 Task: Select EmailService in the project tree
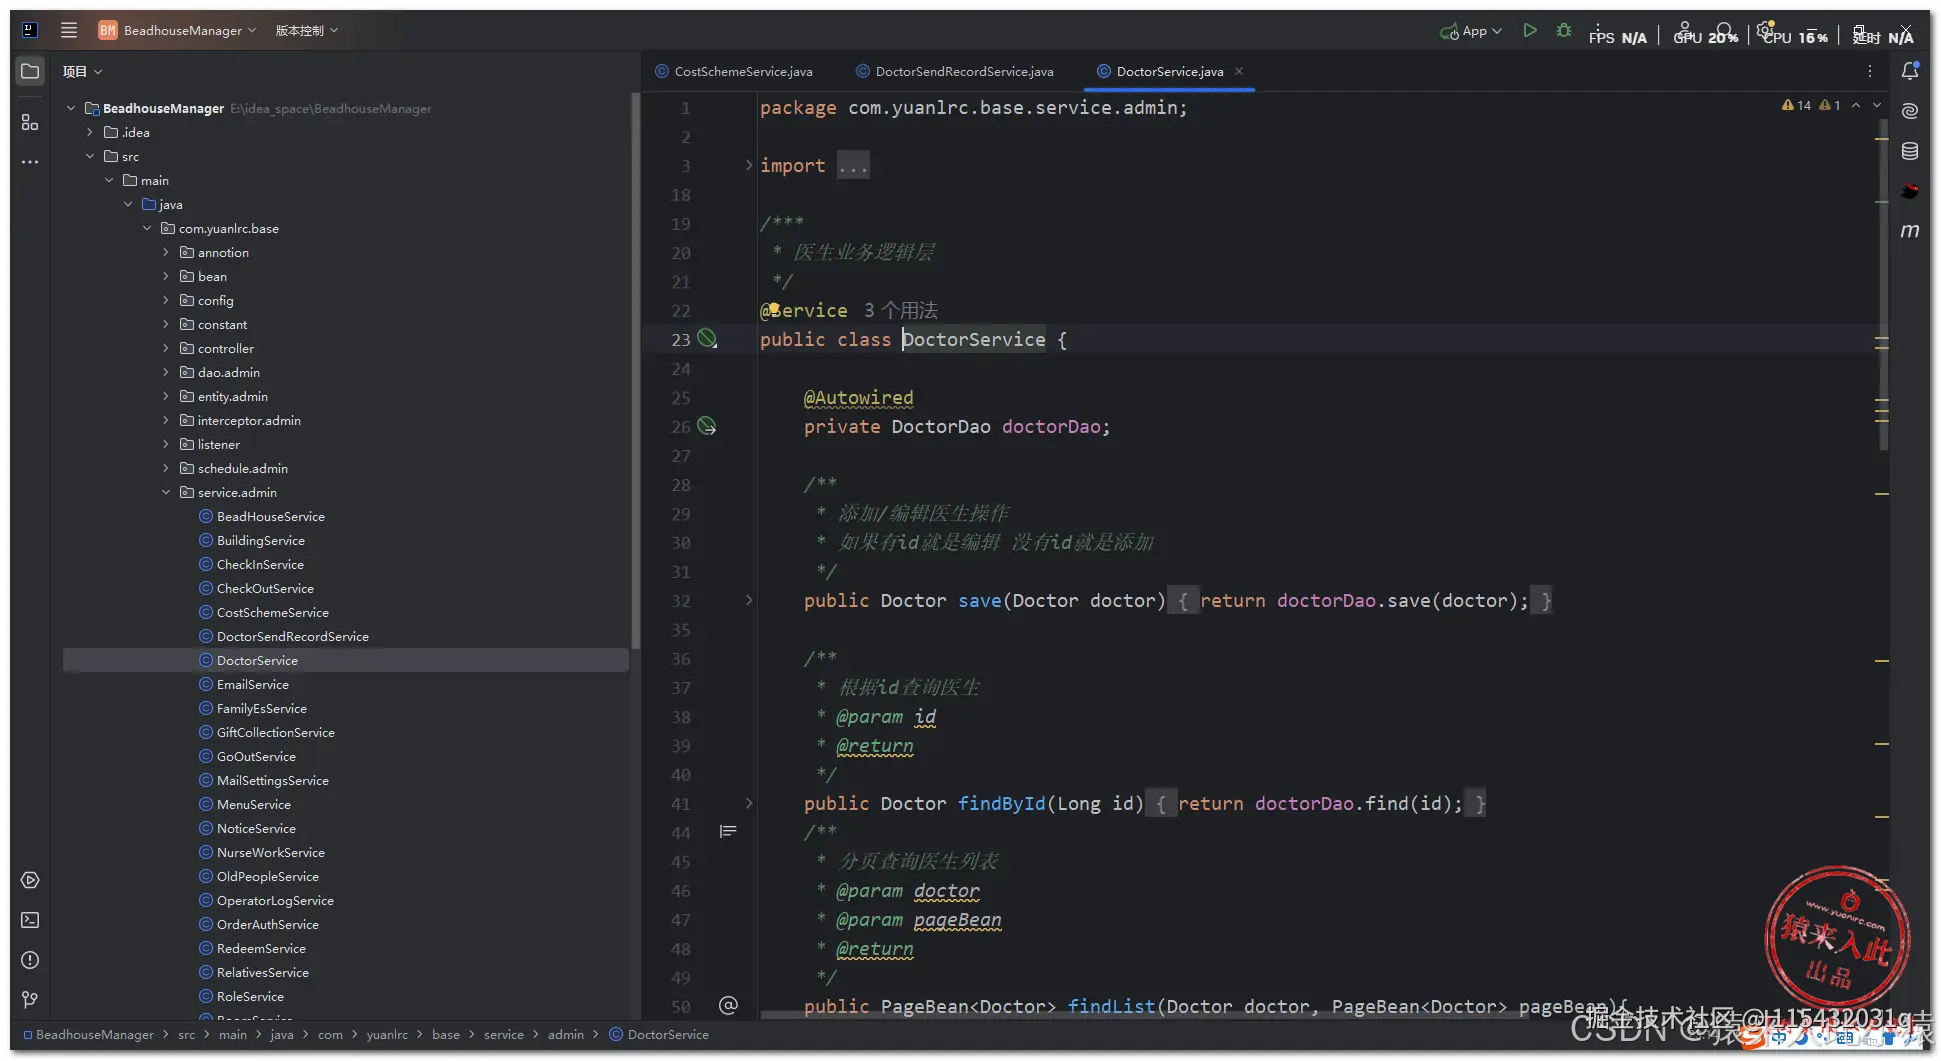pos(253,684)
